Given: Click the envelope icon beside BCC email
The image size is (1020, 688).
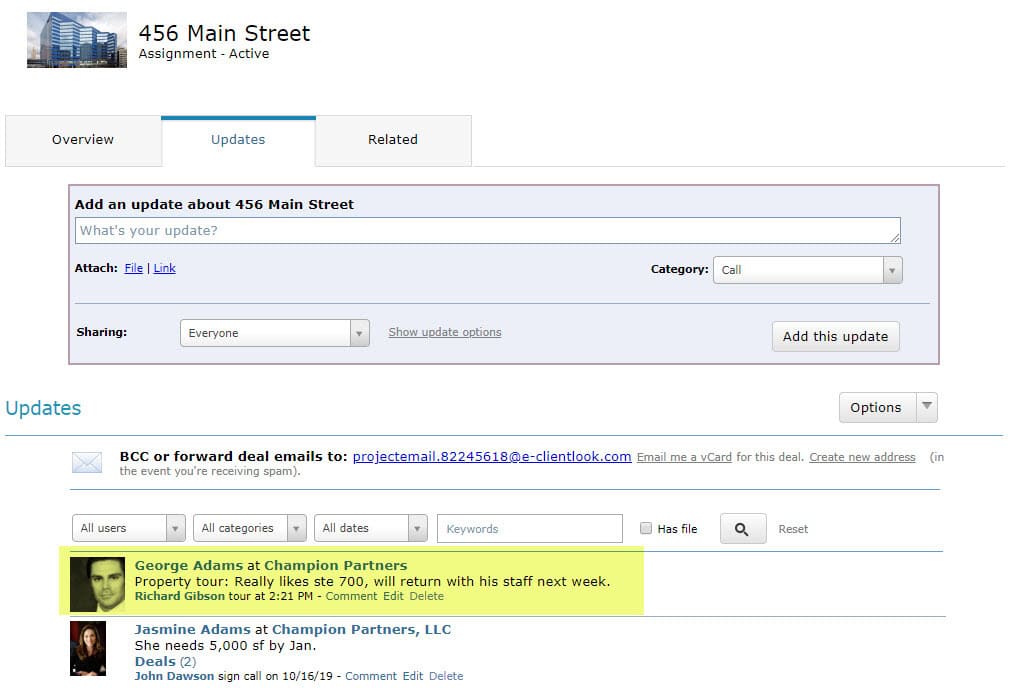Looking at the screenshot, I should coord(87,462).
